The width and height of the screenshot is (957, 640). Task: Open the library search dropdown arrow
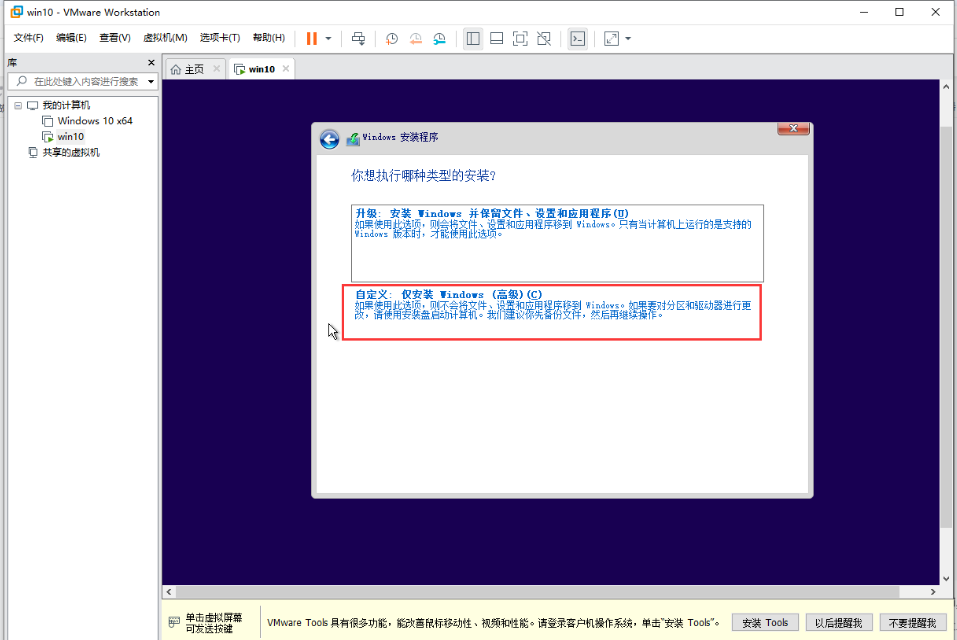coord(151,81)
